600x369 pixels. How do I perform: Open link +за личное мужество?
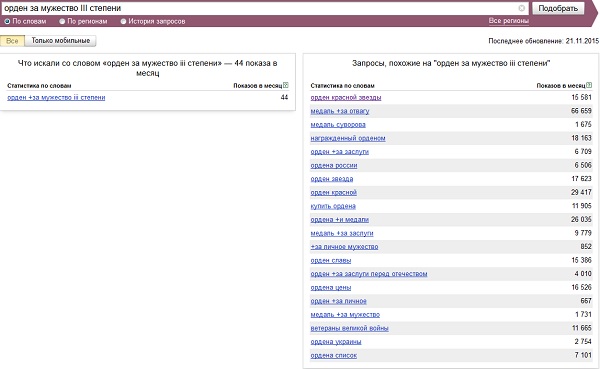(x=344, y=247)
